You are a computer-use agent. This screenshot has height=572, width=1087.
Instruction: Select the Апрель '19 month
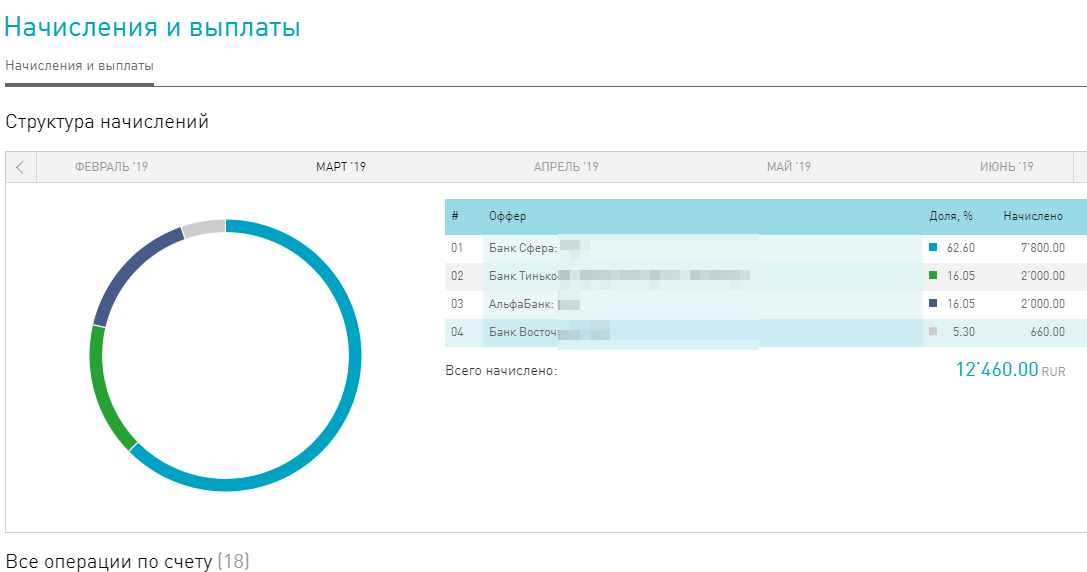click(x=566, y=167)
